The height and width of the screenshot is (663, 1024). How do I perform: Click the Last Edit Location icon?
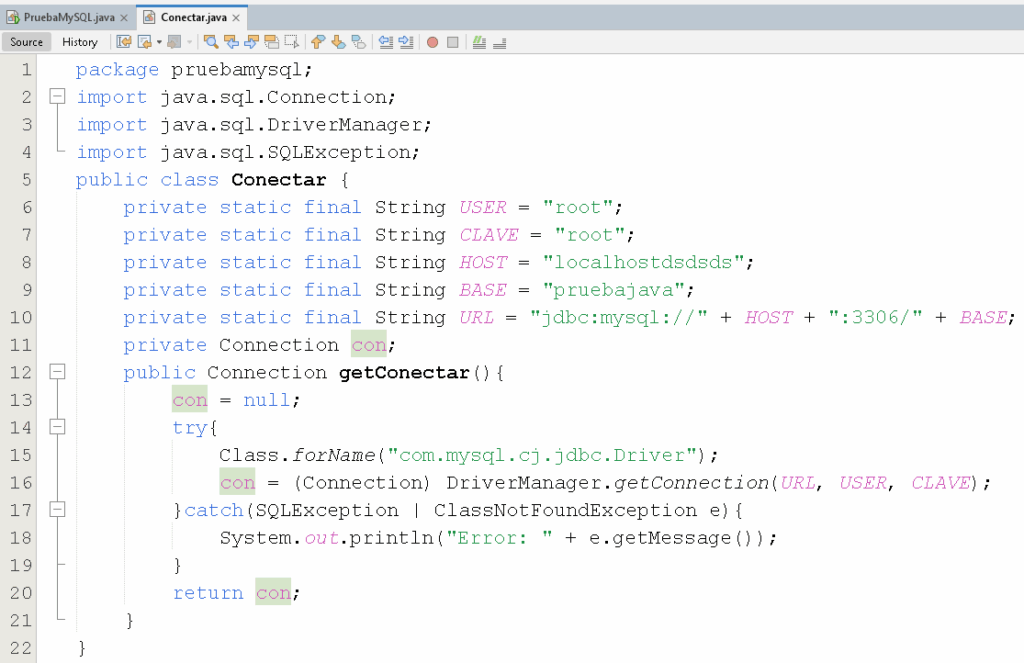coord(123,41)
